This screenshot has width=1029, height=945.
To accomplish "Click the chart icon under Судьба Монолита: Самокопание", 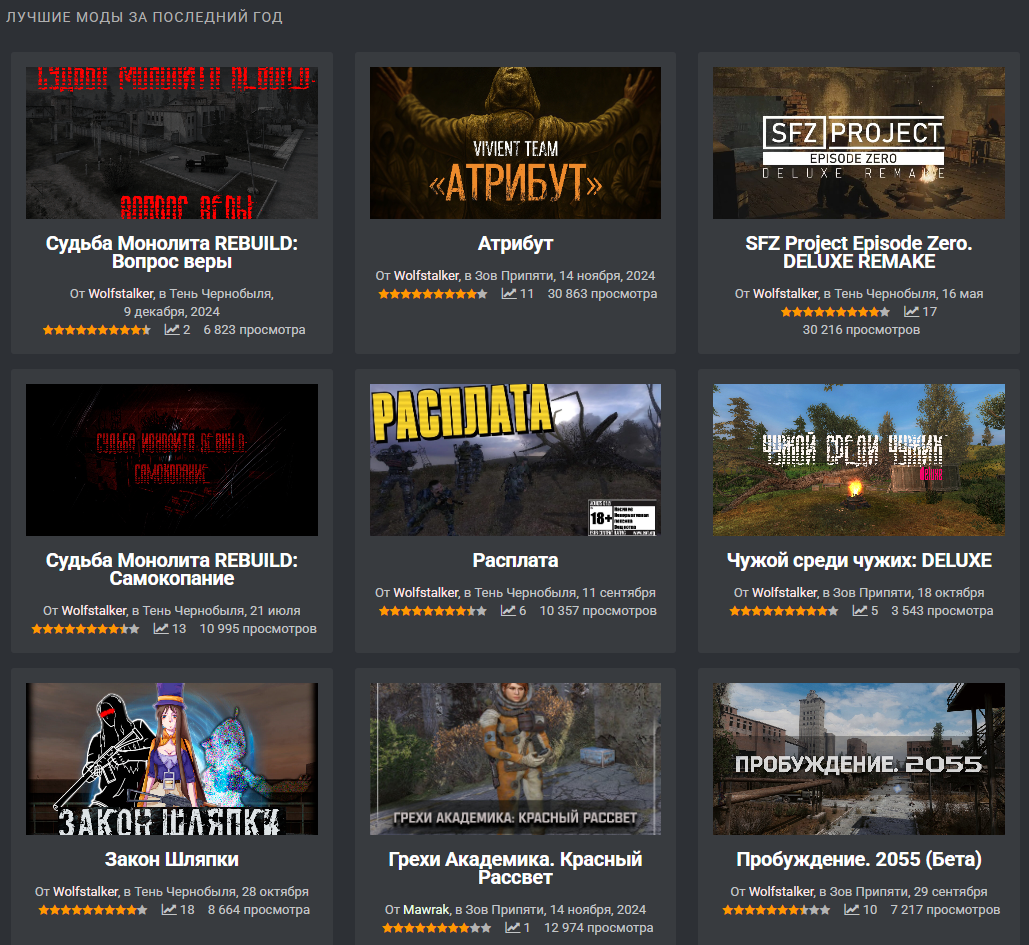I will [161, 628].
